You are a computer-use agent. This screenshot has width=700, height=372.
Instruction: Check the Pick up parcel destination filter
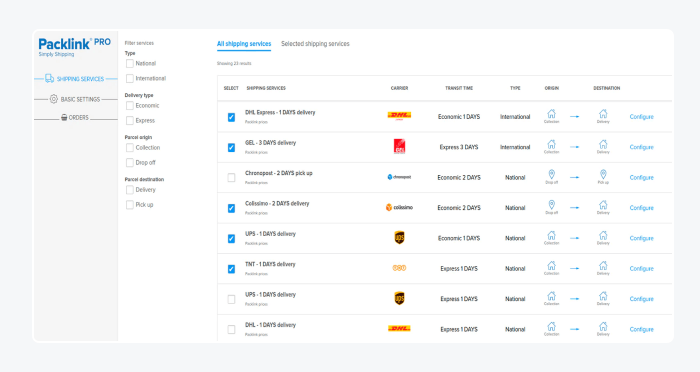pos(130,205)
